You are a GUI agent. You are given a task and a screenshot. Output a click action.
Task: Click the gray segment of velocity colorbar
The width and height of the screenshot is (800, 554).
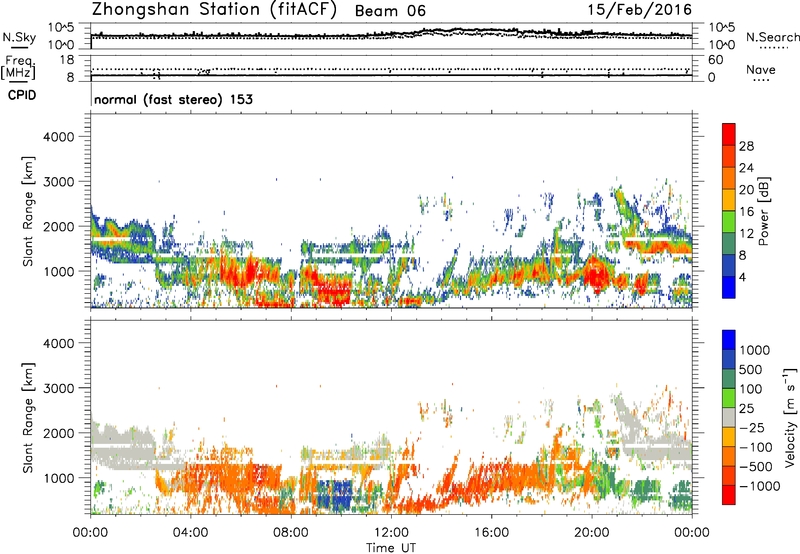click(729, 417)
